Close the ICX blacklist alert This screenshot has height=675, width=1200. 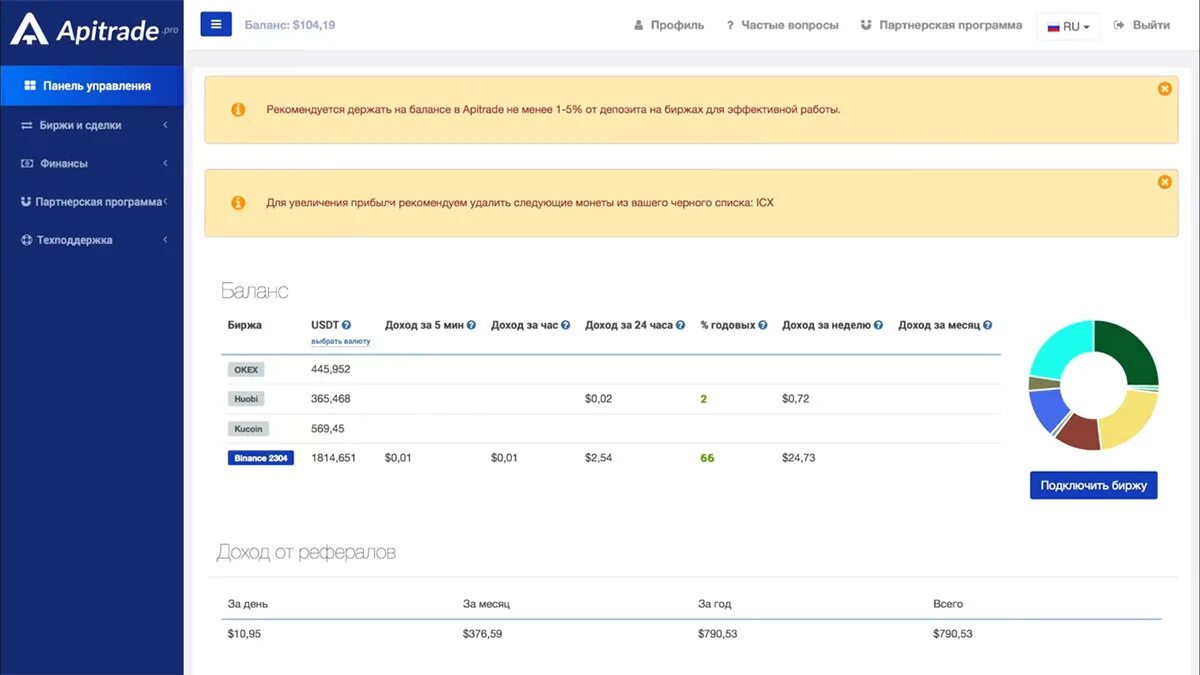point(1164,182)
